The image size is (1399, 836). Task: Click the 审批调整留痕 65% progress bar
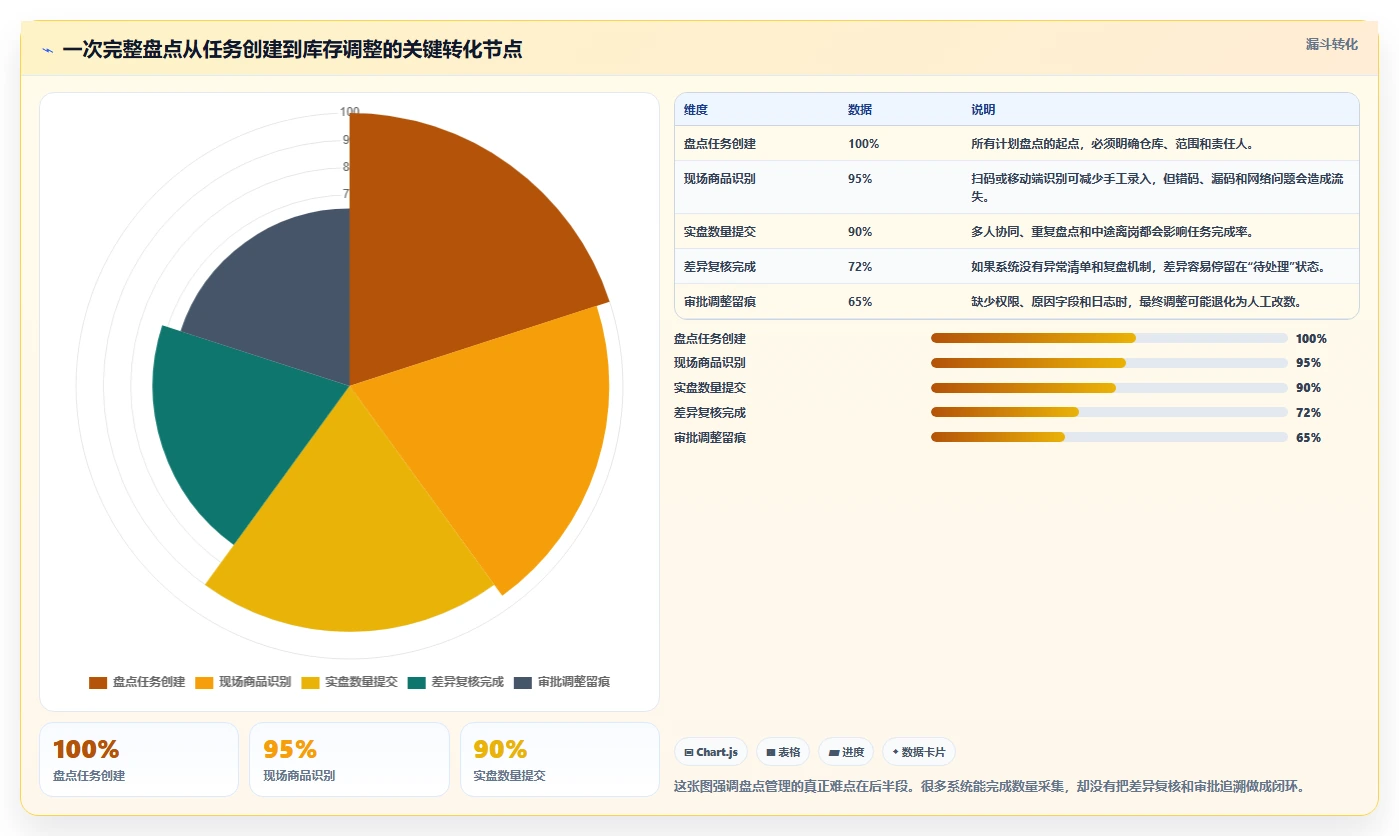tap(1109, 437)
